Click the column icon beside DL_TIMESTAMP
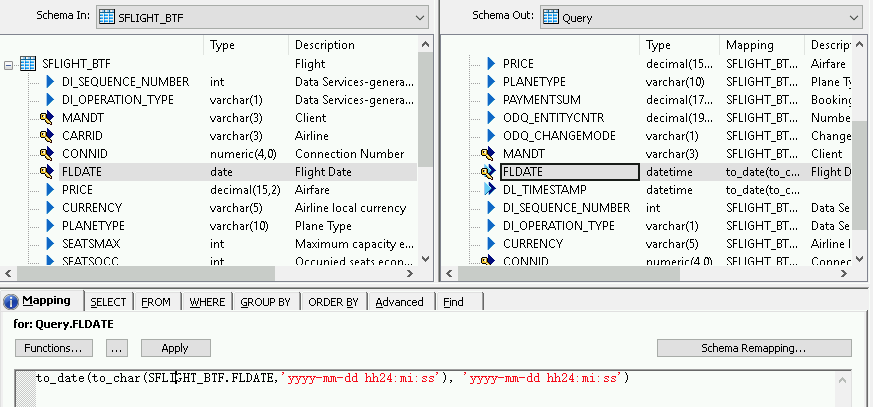This screenshot has width=873, height=407. 489,190
